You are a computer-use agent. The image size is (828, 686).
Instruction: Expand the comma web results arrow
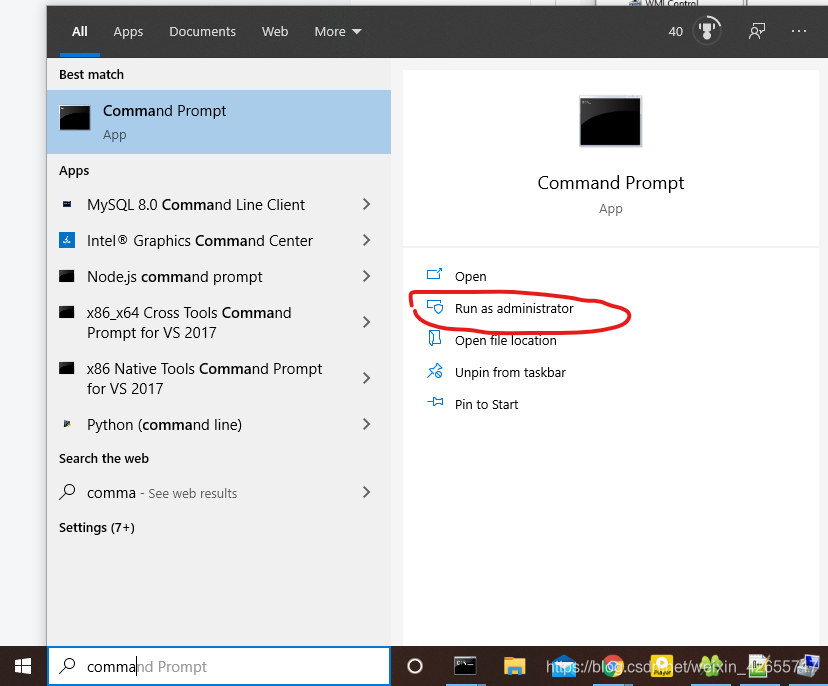(366, 492)
